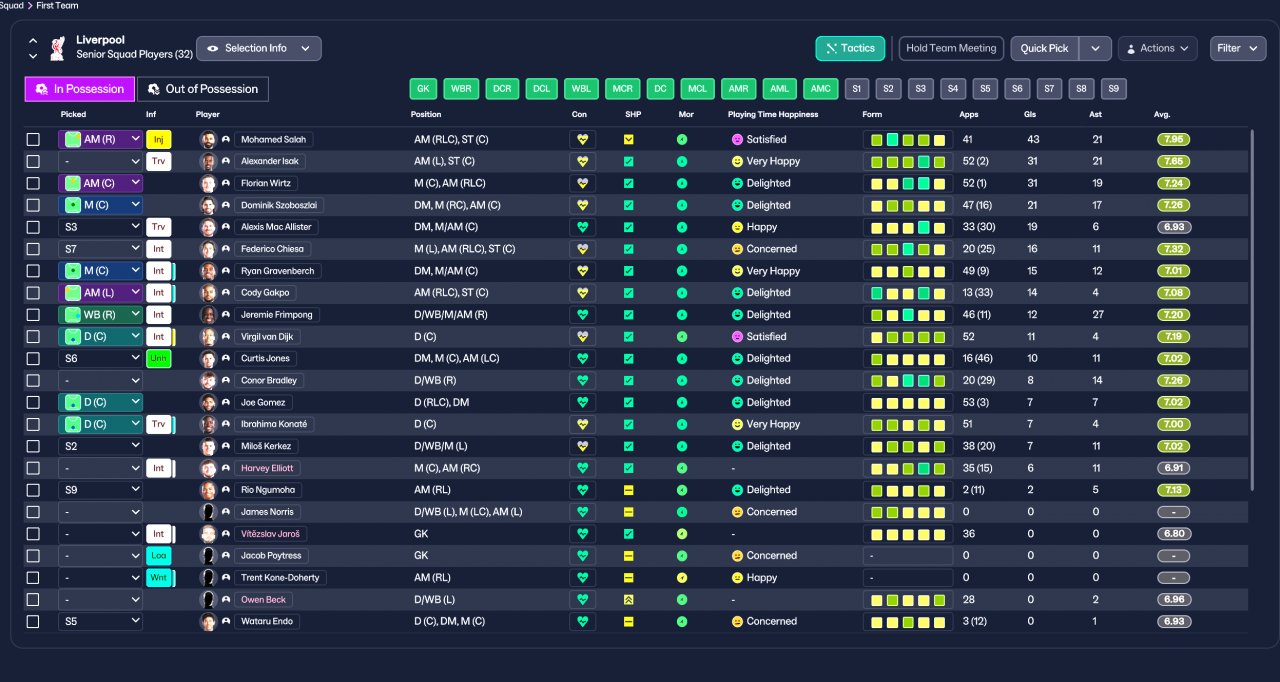This screenshot has width=1280, height=682.
Task: Tick the checkbox for Harvey Elliott
Action: click(33, 468)
